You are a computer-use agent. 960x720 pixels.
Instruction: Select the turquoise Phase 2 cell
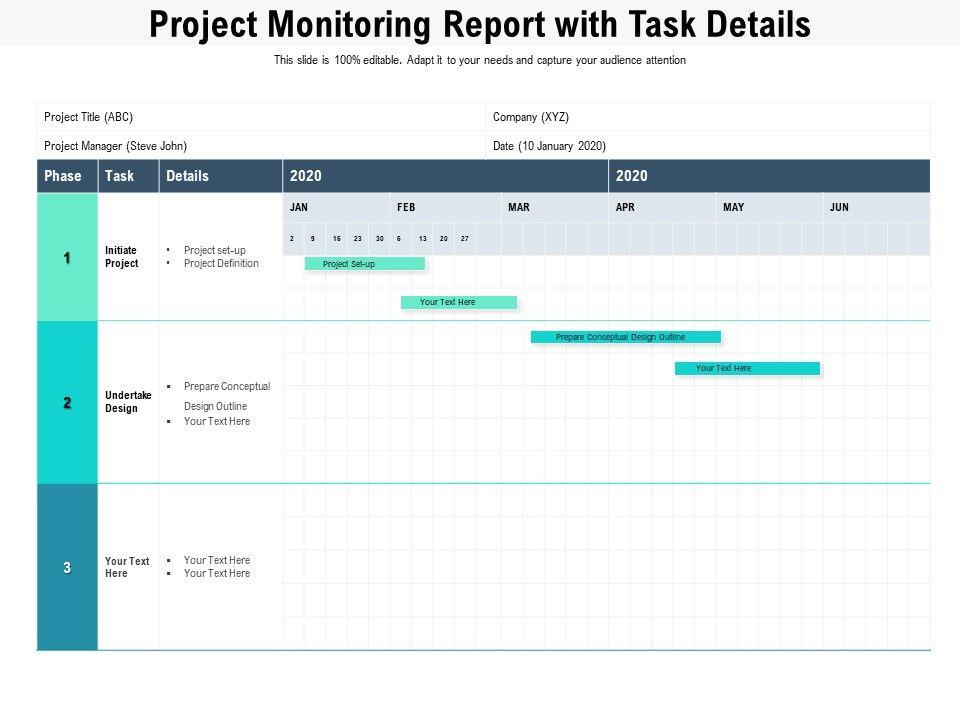[67, 403]
